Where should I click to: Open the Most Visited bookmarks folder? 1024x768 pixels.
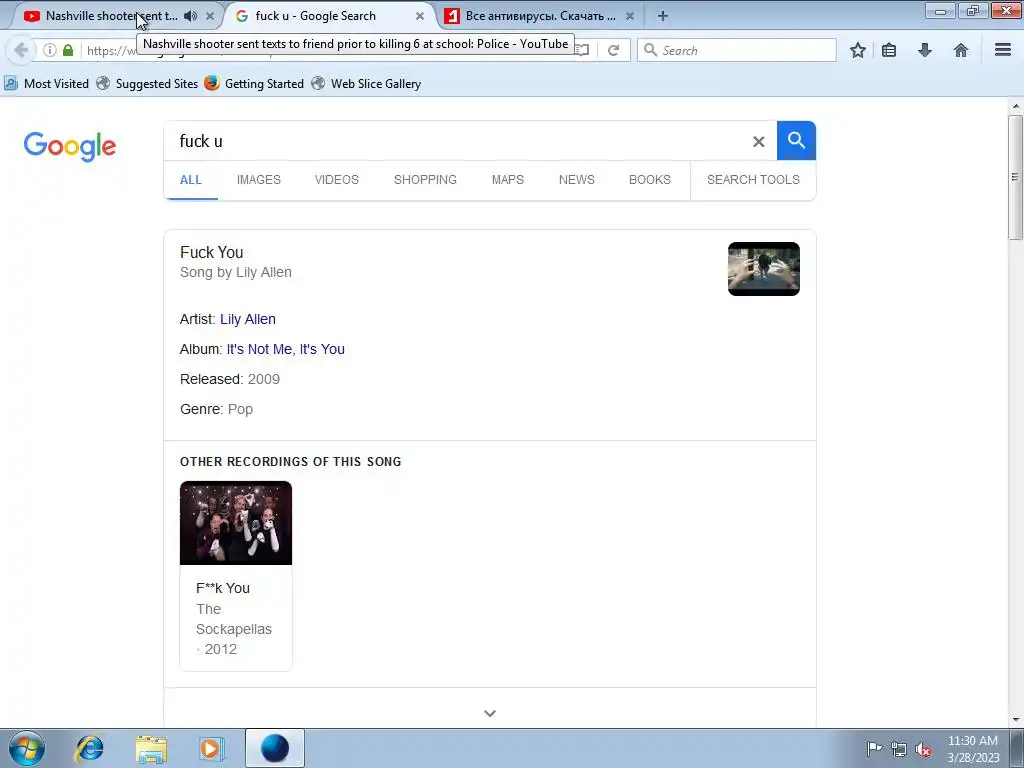coord(46,84)
